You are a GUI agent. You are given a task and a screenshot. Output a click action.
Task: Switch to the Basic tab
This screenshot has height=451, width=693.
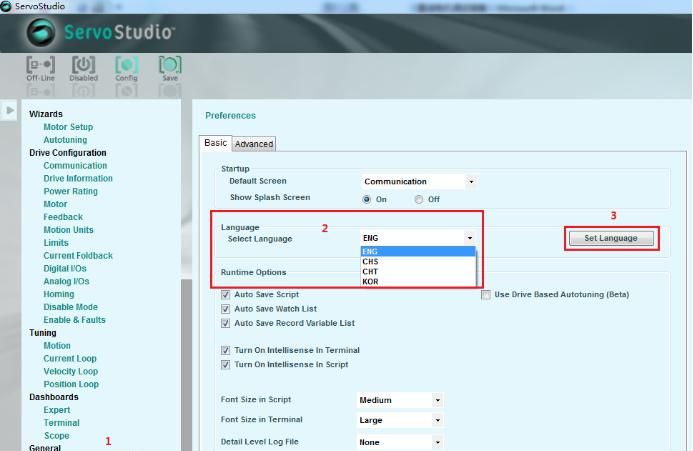point(216,143)
